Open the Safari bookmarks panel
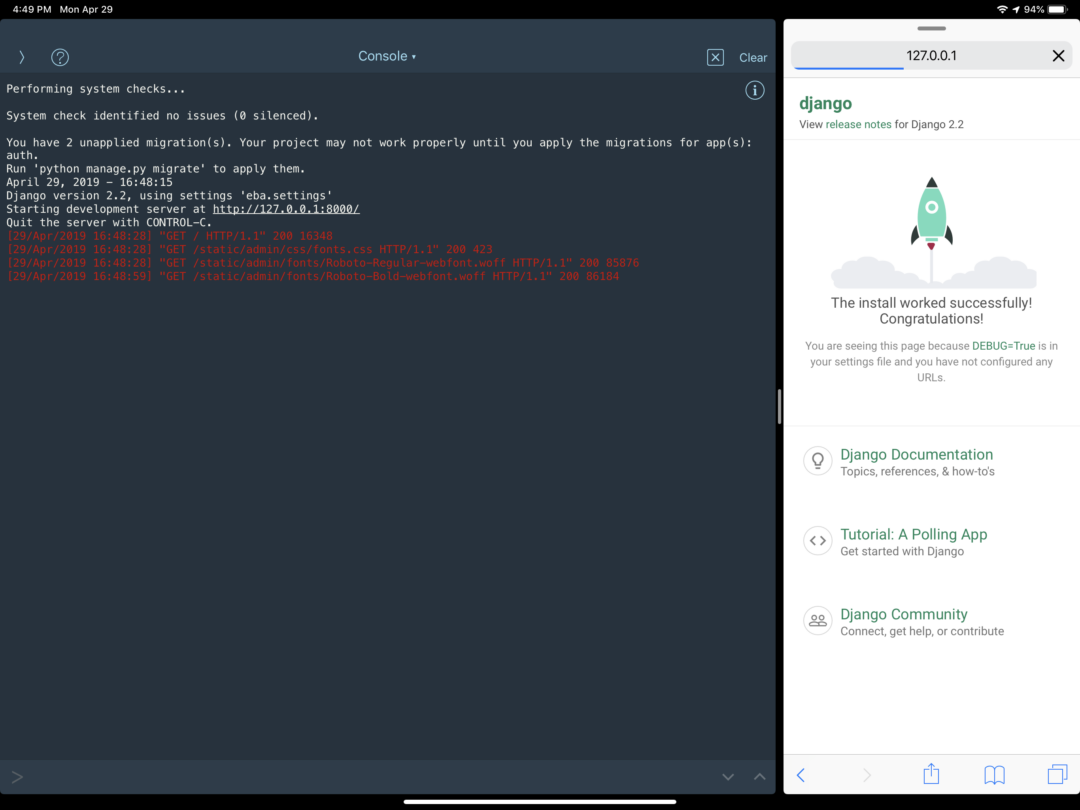The image size is (1080, 810). [993, 775]
